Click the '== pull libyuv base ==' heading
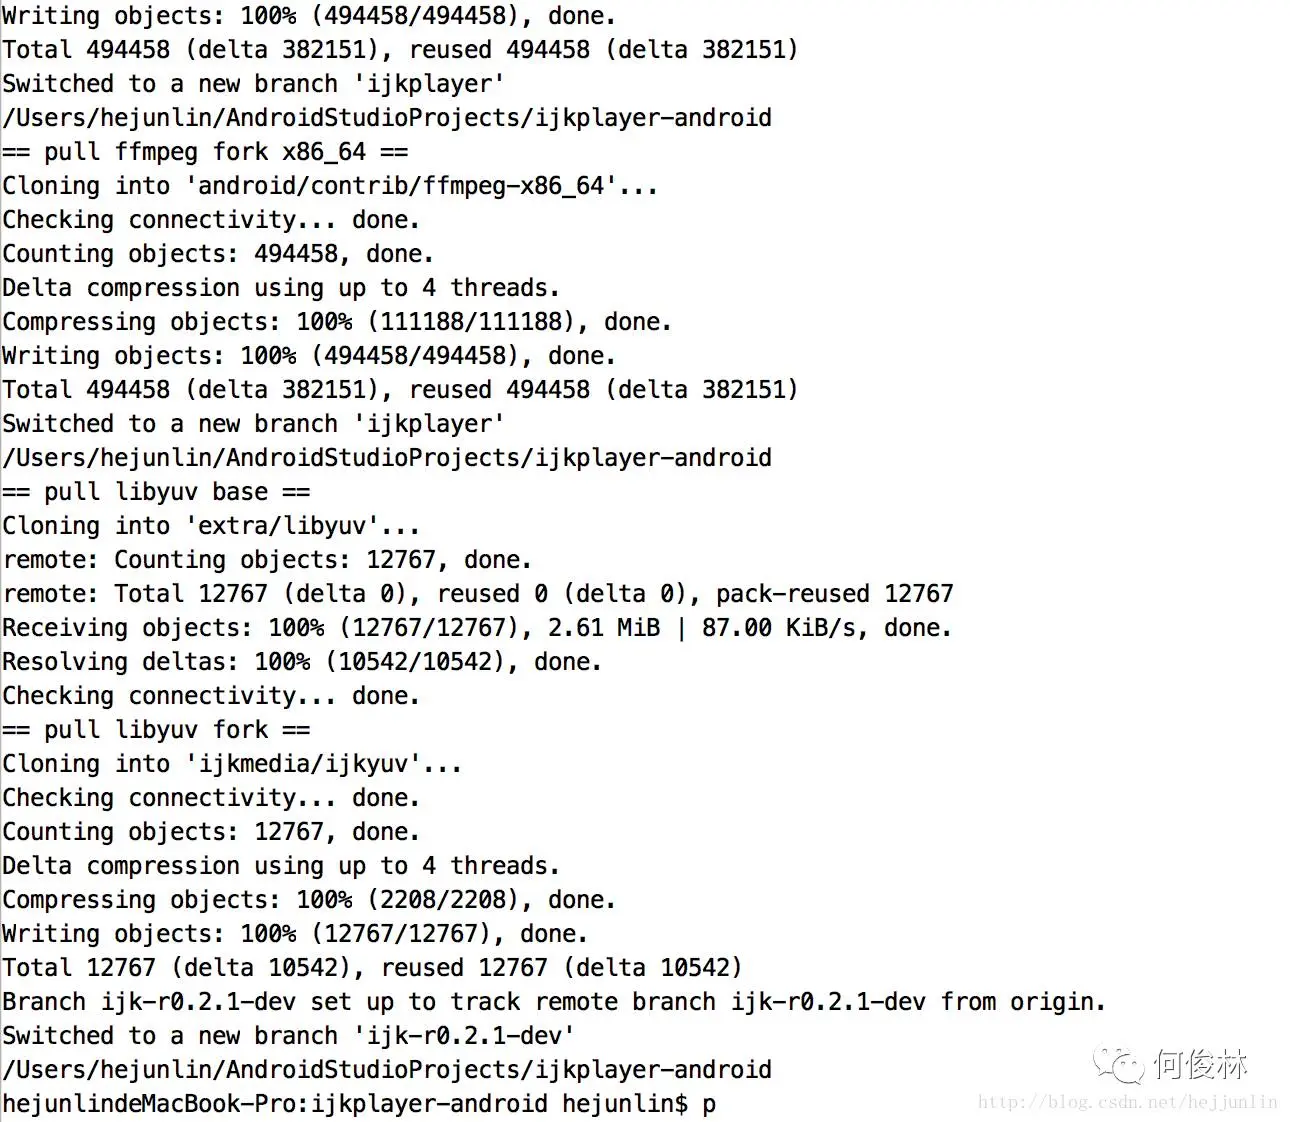The height and width of the screenshot is (1122, 1290). click(x=156, y=492)
